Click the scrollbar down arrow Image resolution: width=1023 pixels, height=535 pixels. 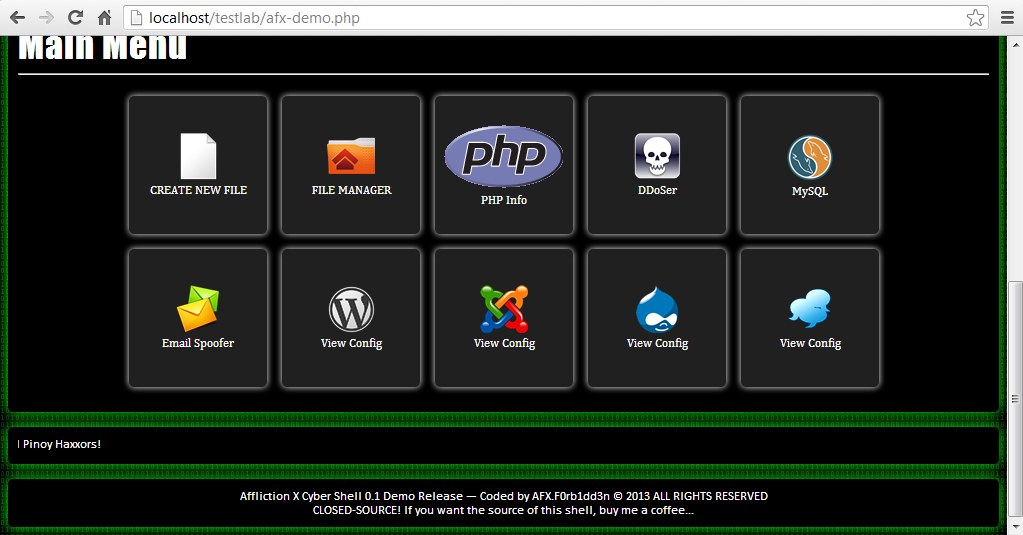(x=1015, y=527)
